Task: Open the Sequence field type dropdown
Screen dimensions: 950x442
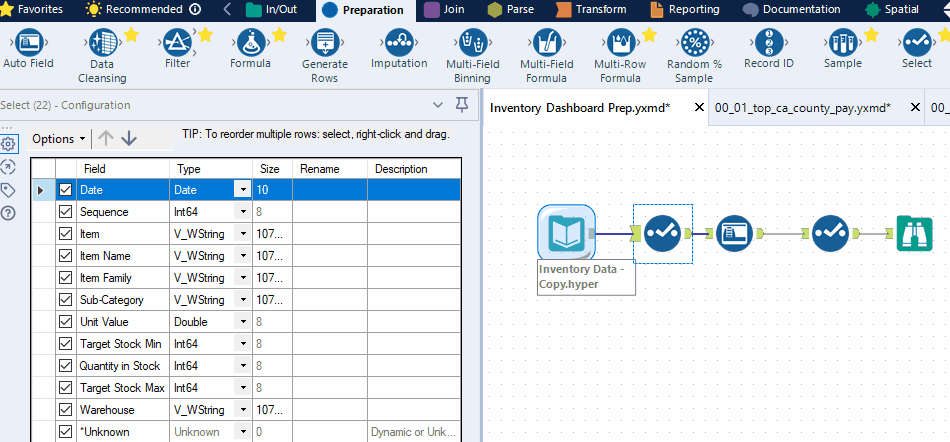Action: tap(243, 212)
